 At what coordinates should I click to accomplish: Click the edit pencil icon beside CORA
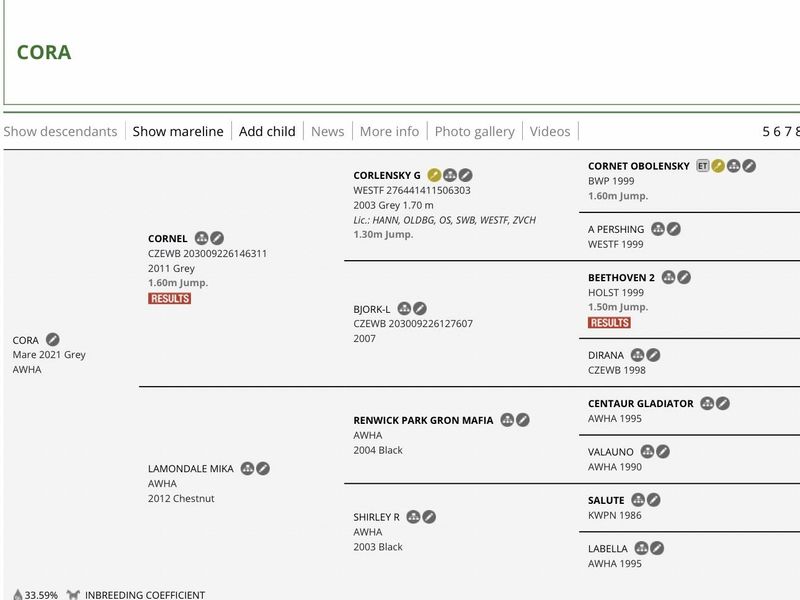[53, 340]
